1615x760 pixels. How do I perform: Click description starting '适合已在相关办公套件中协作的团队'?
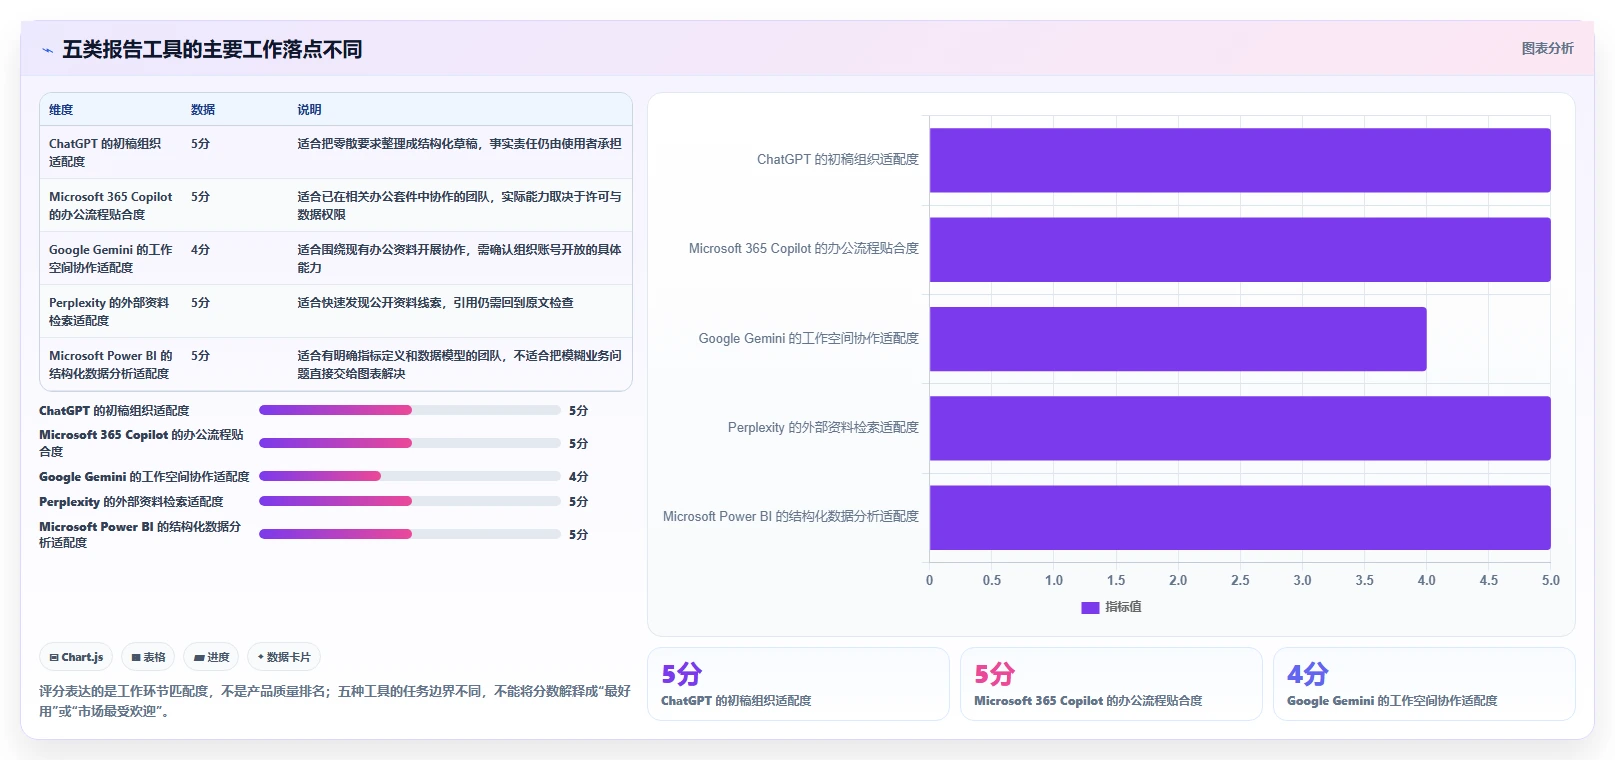click(459, 205)
